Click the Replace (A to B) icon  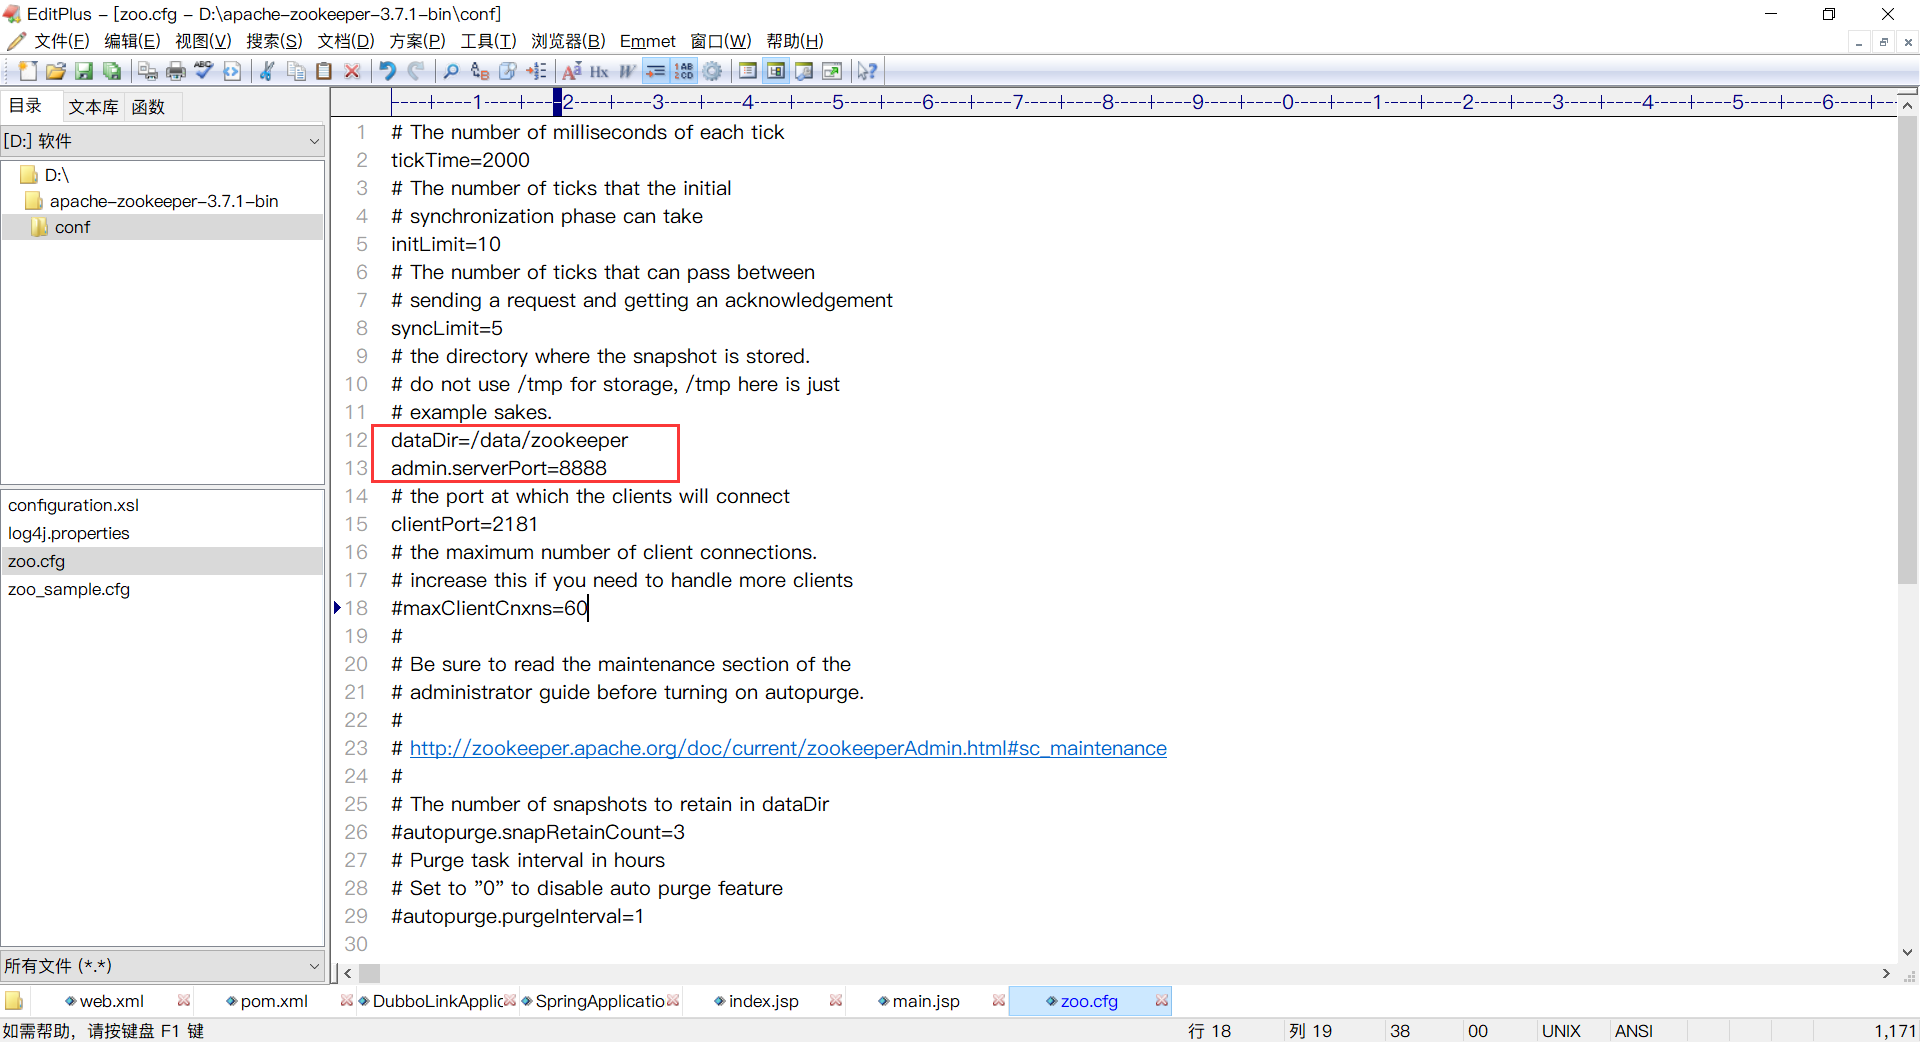[480, 71]
